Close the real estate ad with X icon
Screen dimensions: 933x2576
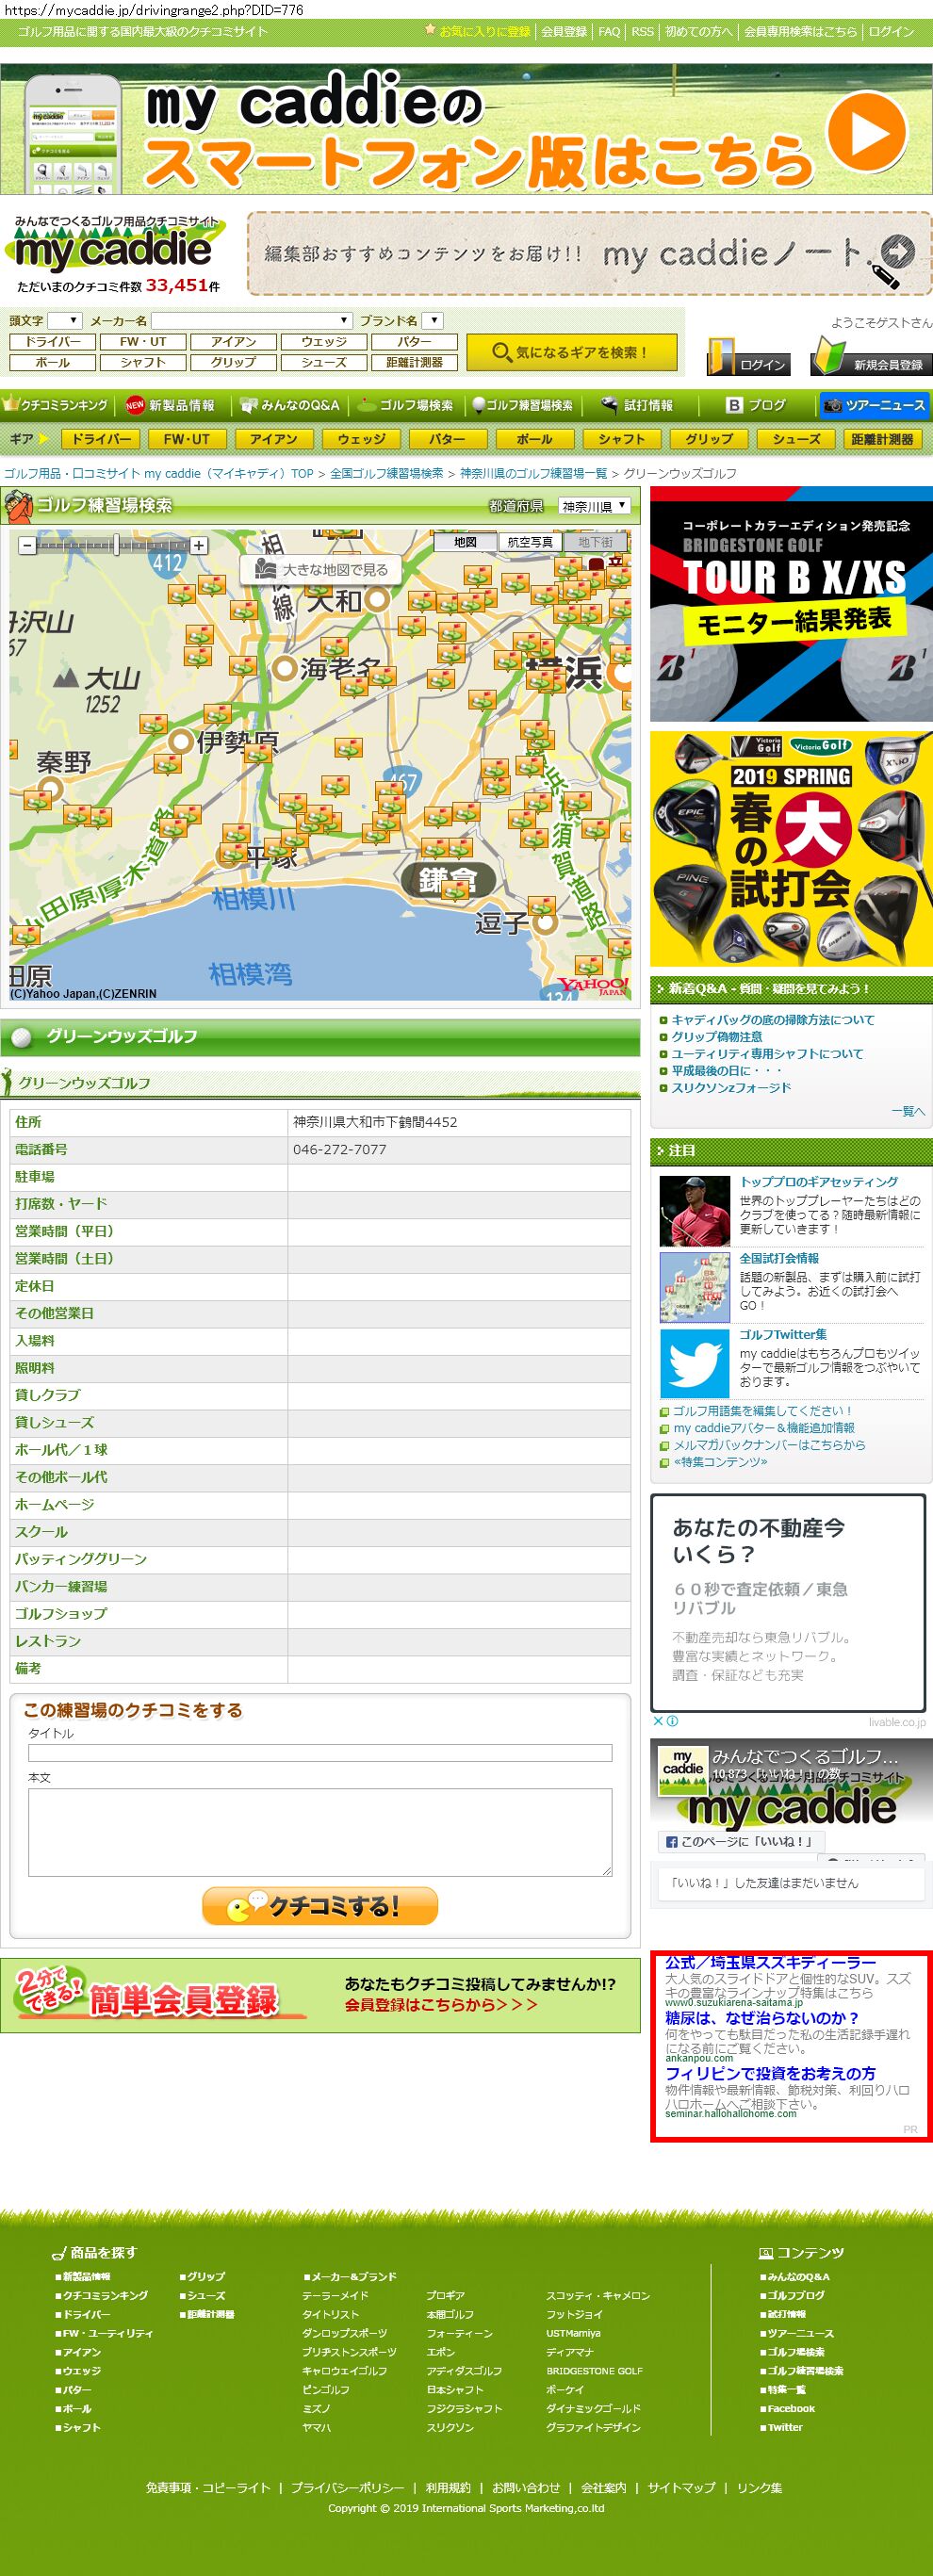[658, 1721]
